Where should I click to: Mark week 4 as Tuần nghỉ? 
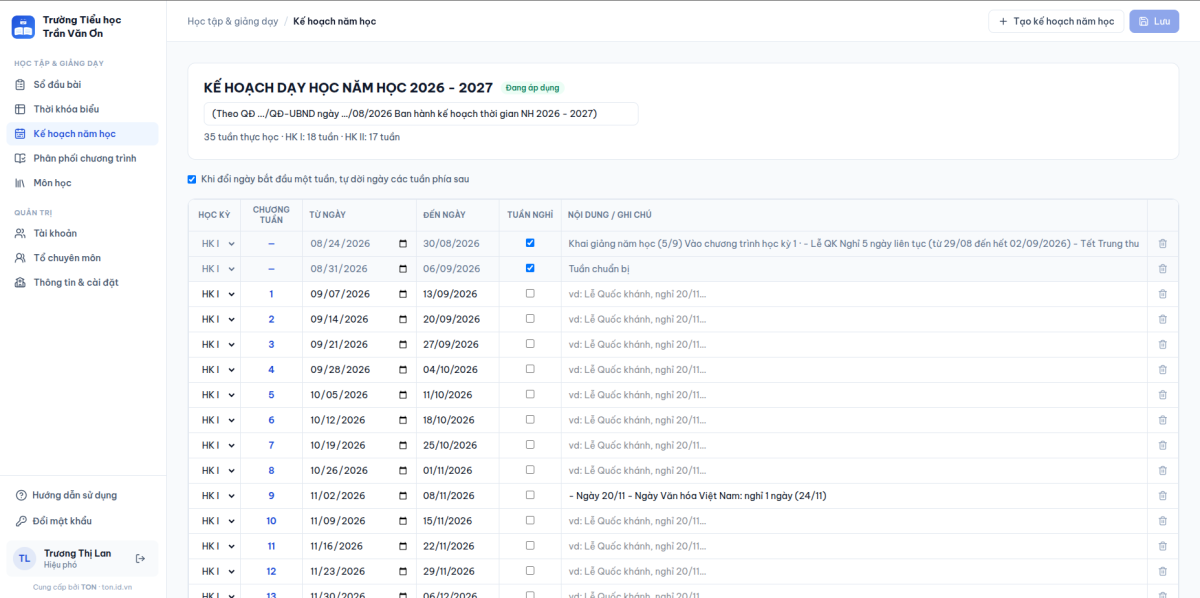coord(530,369)
